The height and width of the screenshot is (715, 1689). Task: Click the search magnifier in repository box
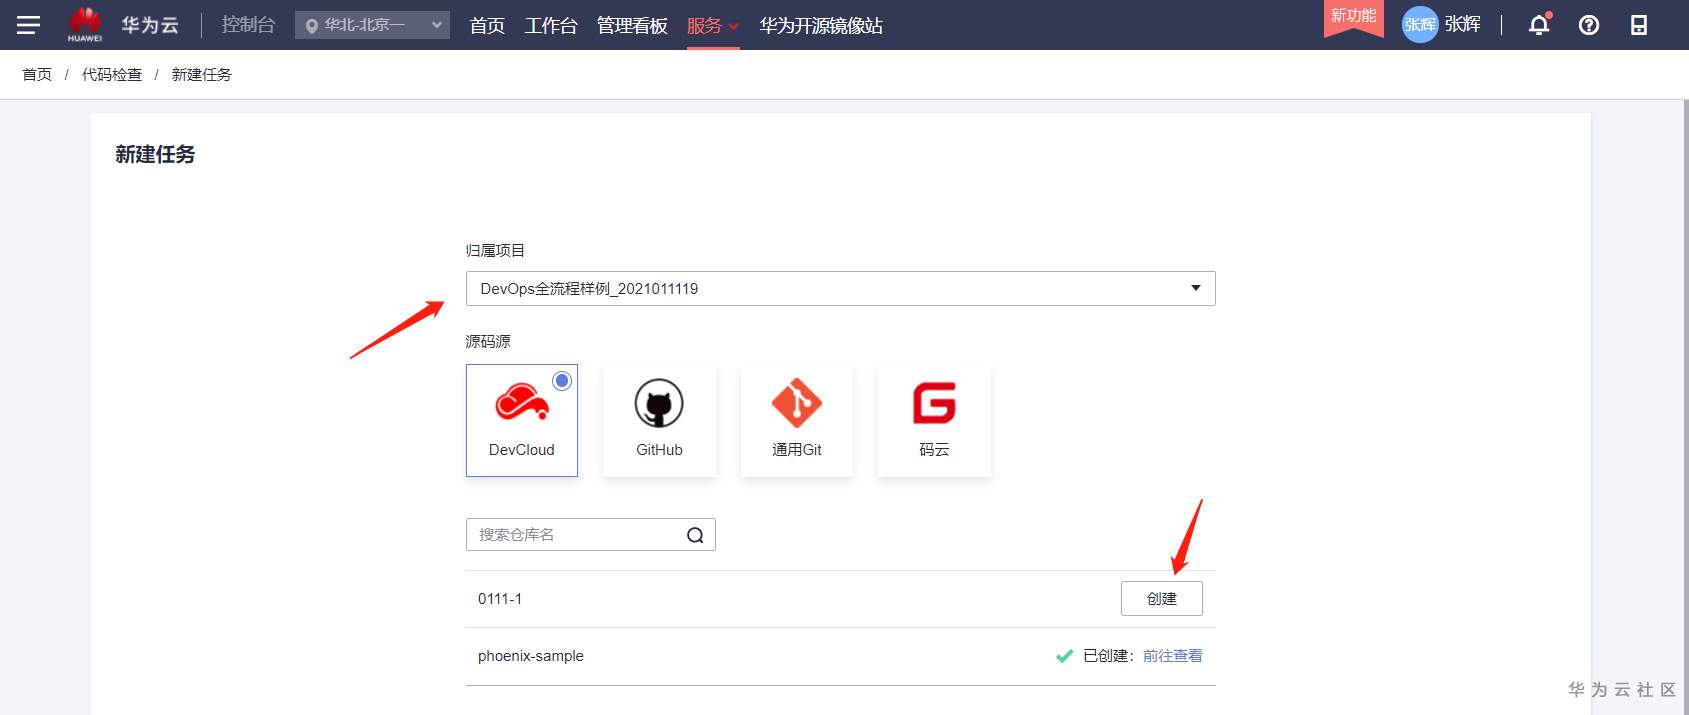[x=695, y=535]
